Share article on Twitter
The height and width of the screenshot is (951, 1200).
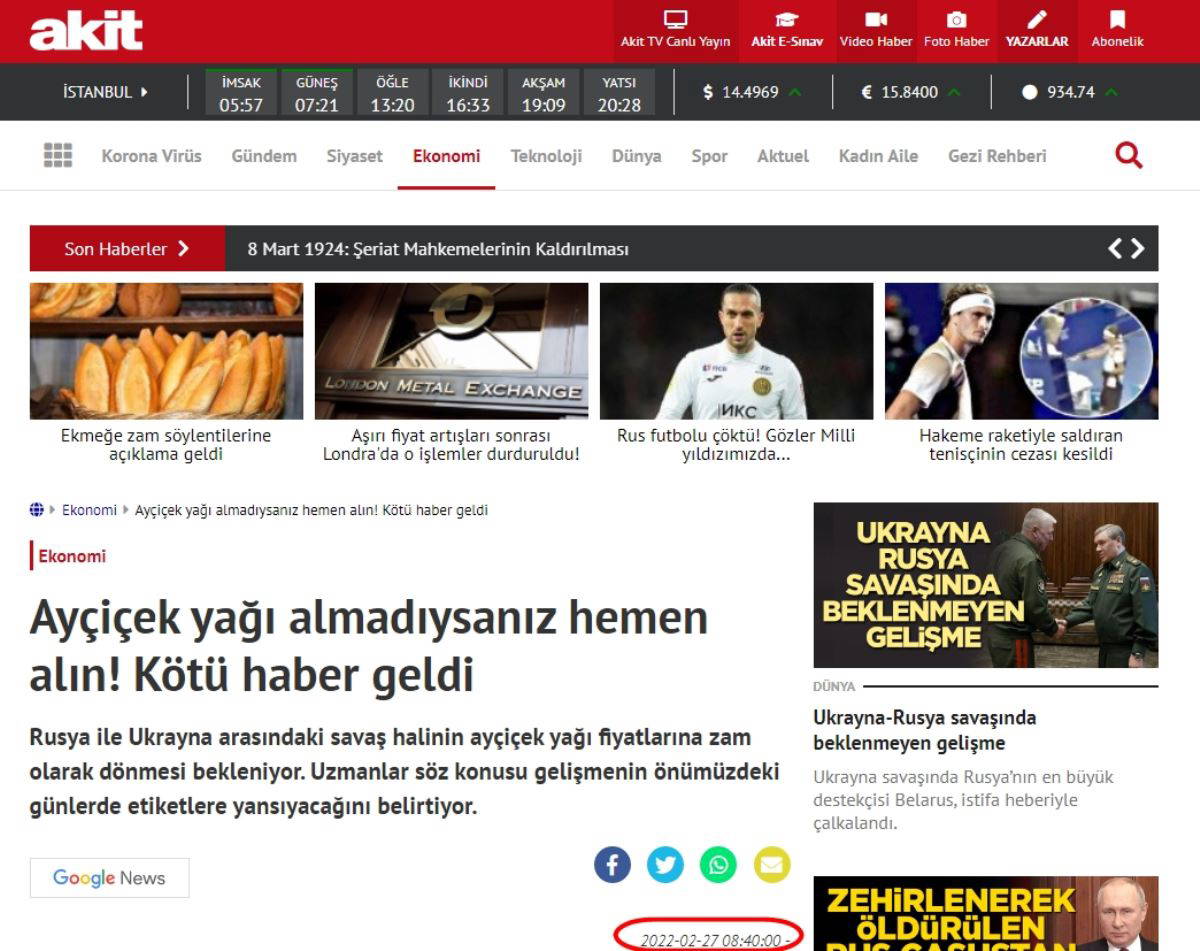665,864
